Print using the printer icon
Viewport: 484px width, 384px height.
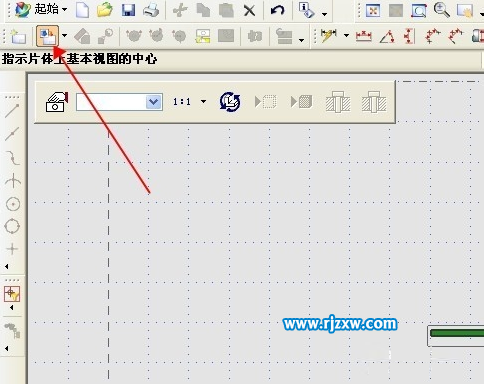click(x=151, y=10)
